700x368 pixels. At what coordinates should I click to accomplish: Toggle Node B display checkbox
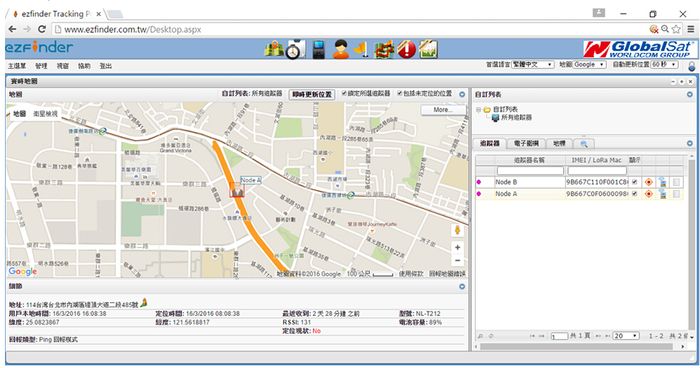click(634, 182)
